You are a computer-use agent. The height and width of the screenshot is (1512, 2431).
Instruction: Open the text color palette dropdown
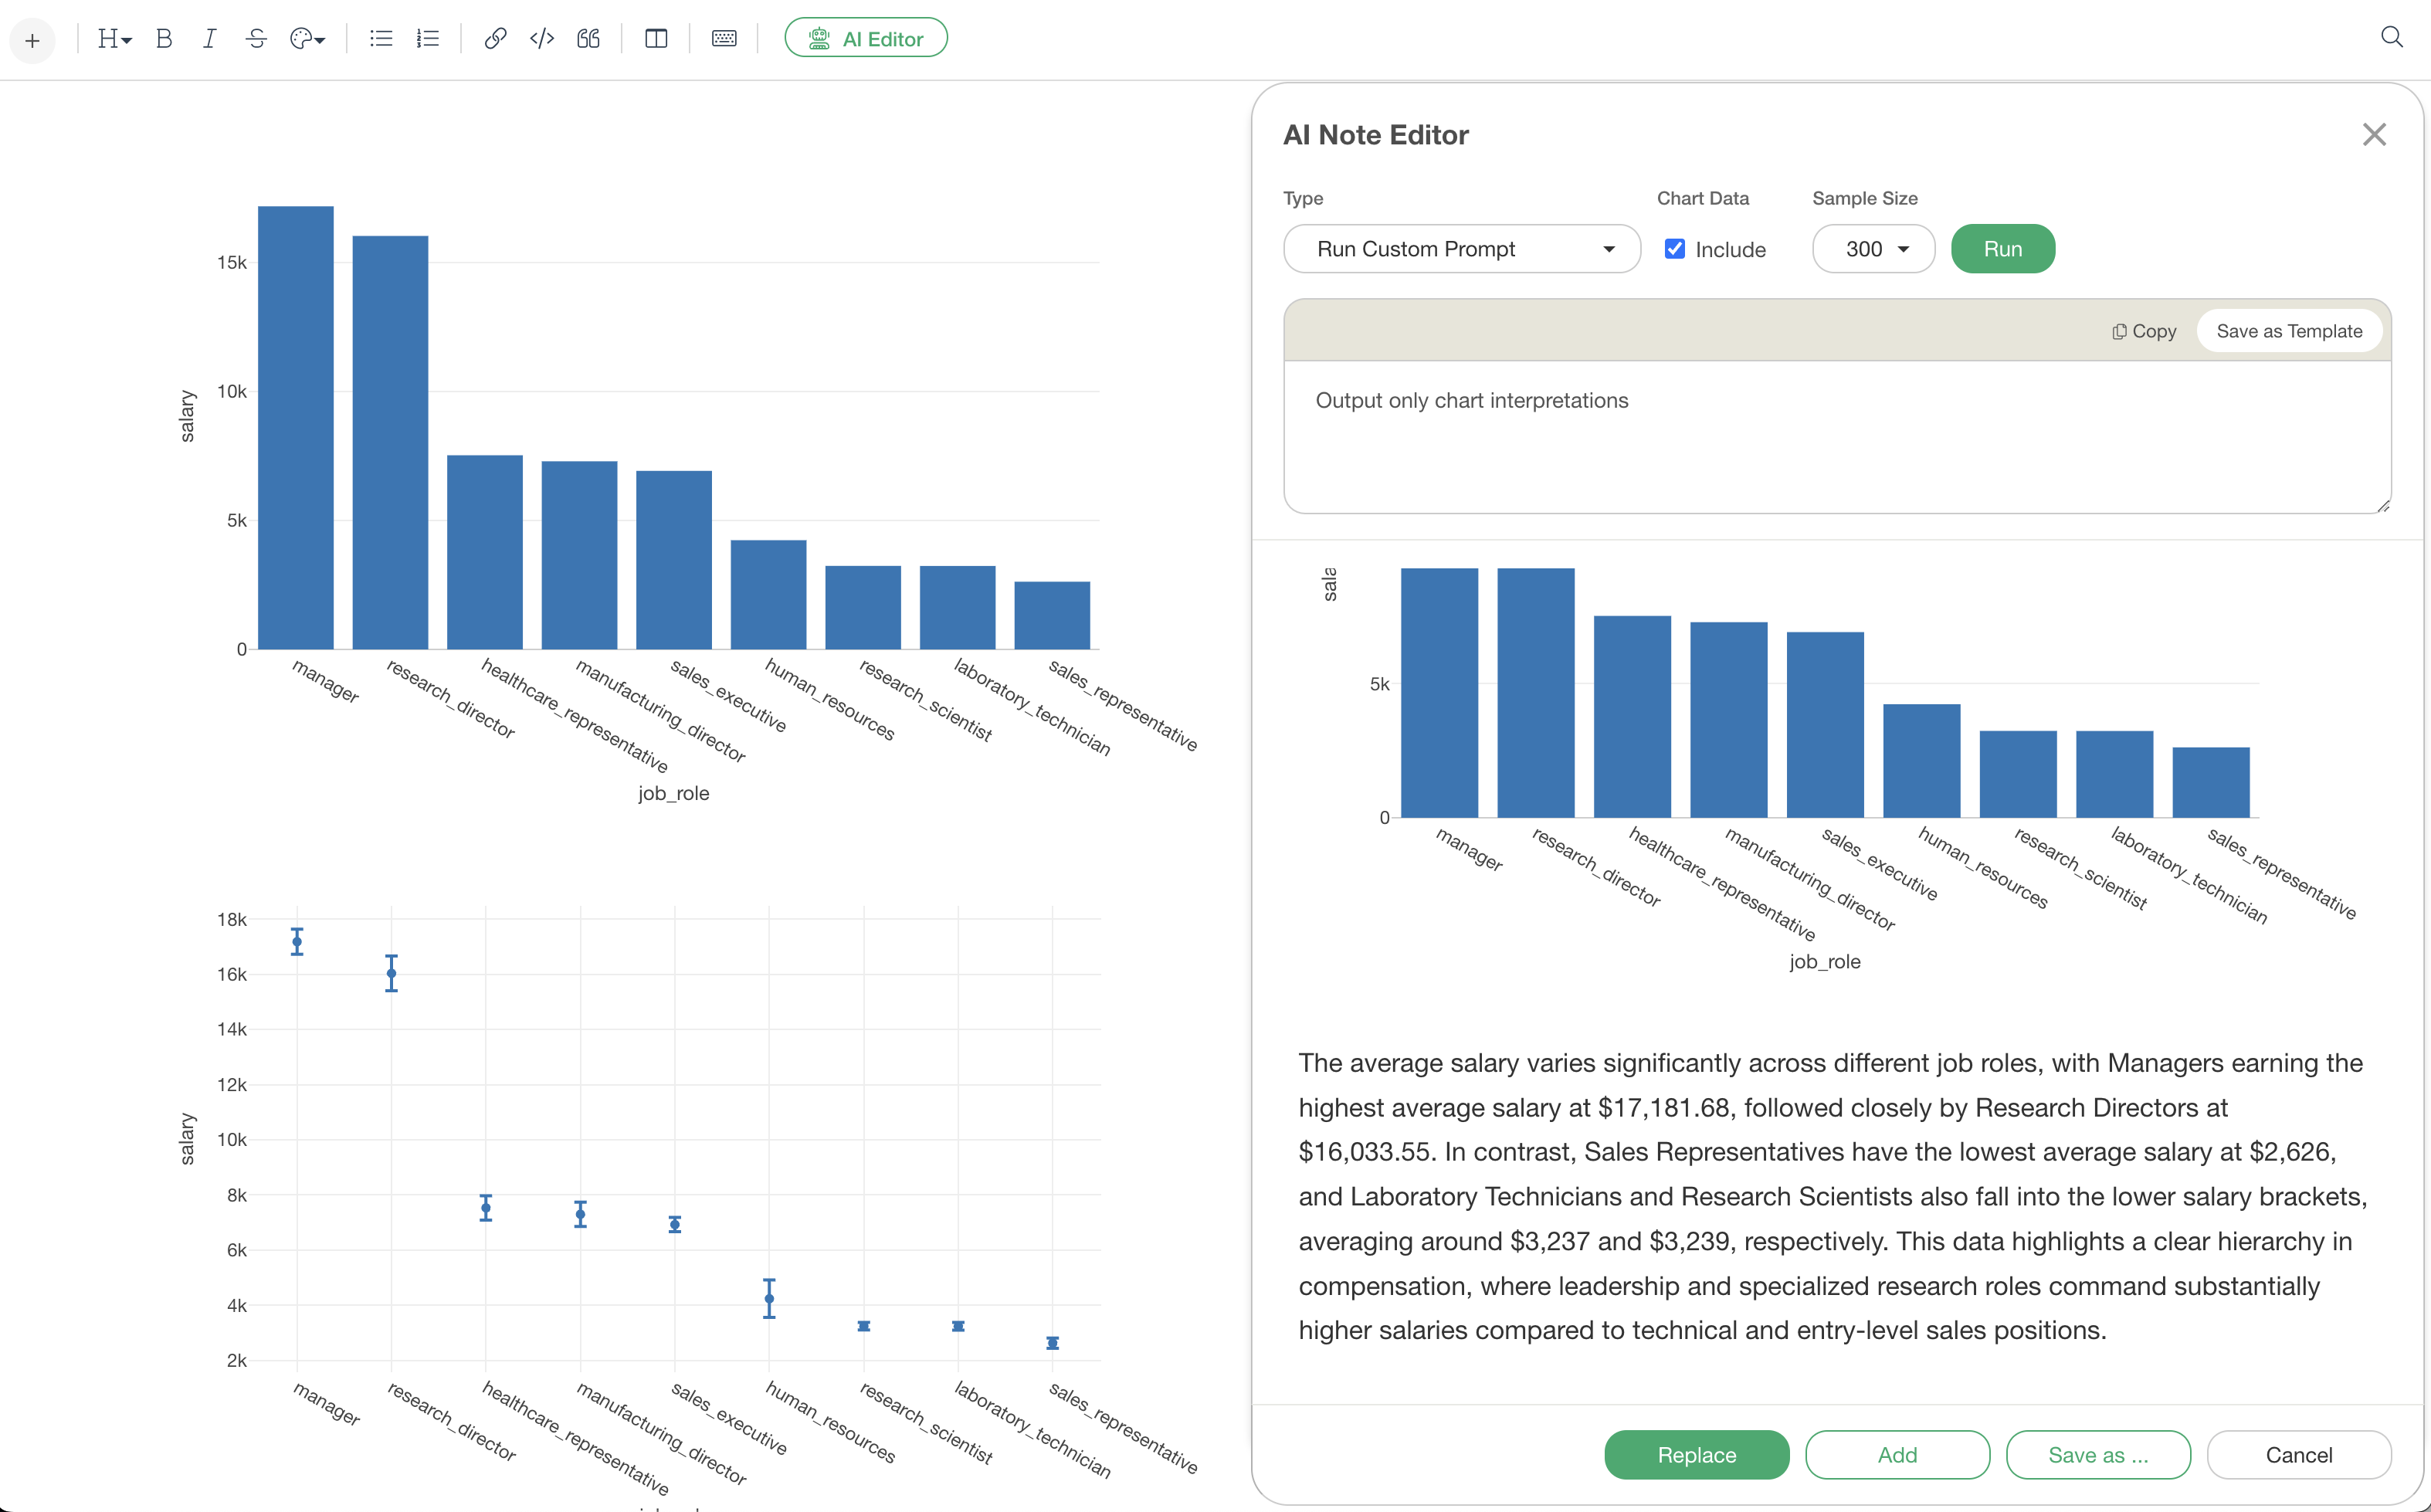(x=307, y=39)
